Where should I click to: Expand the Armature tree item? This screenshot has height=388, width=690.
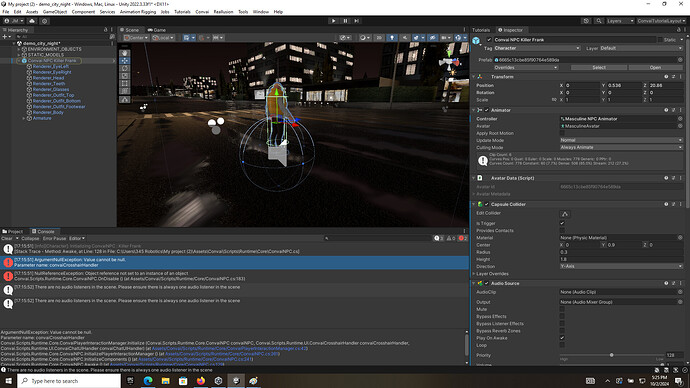[24, 118]
